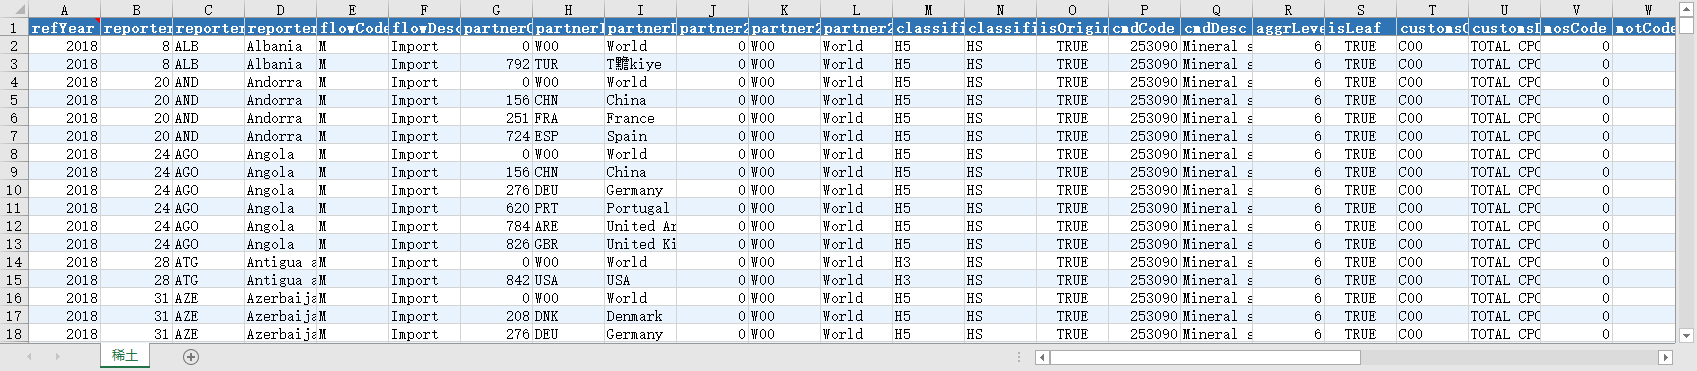Select column G header
The image size is (1697, 371).
click(496, 10)
